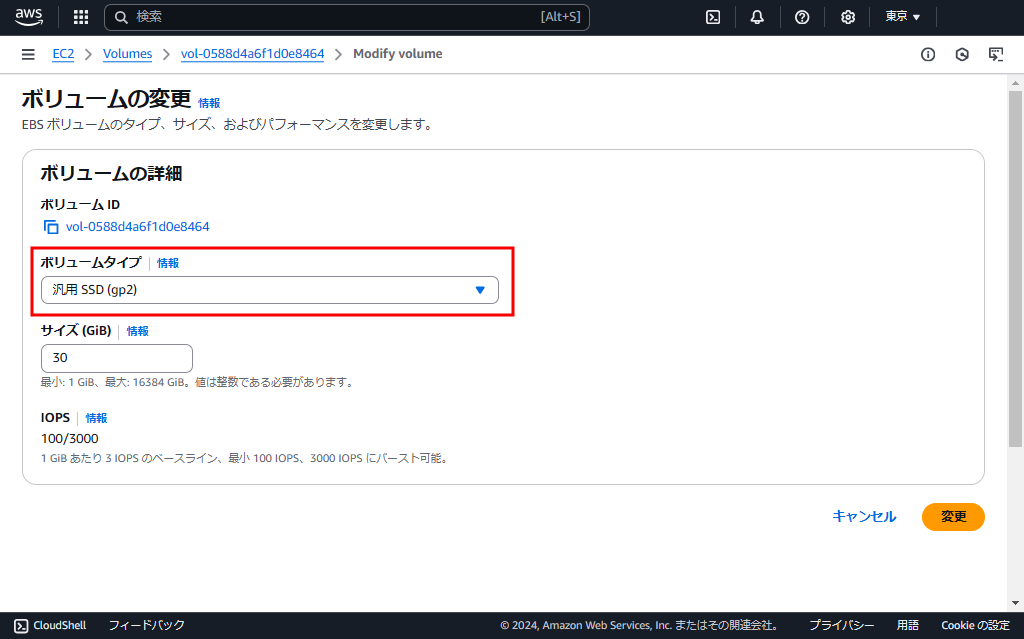Open Cookie の設定 in footer
Screen dimensions: 1024x639
pos(975,625)
